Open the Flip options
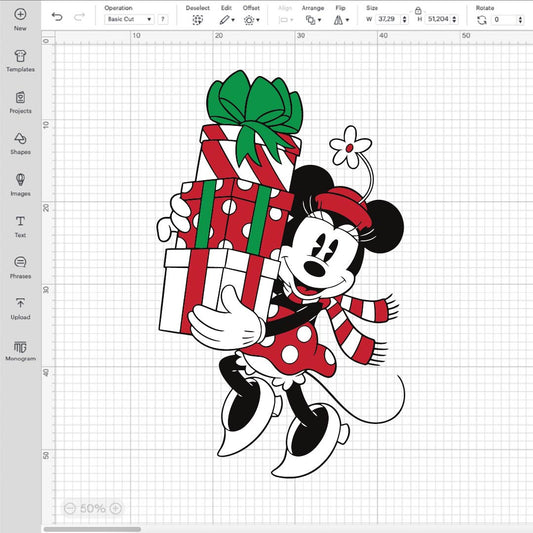The image size is (533, 533). pyautogui.click(x=341, y=20)
